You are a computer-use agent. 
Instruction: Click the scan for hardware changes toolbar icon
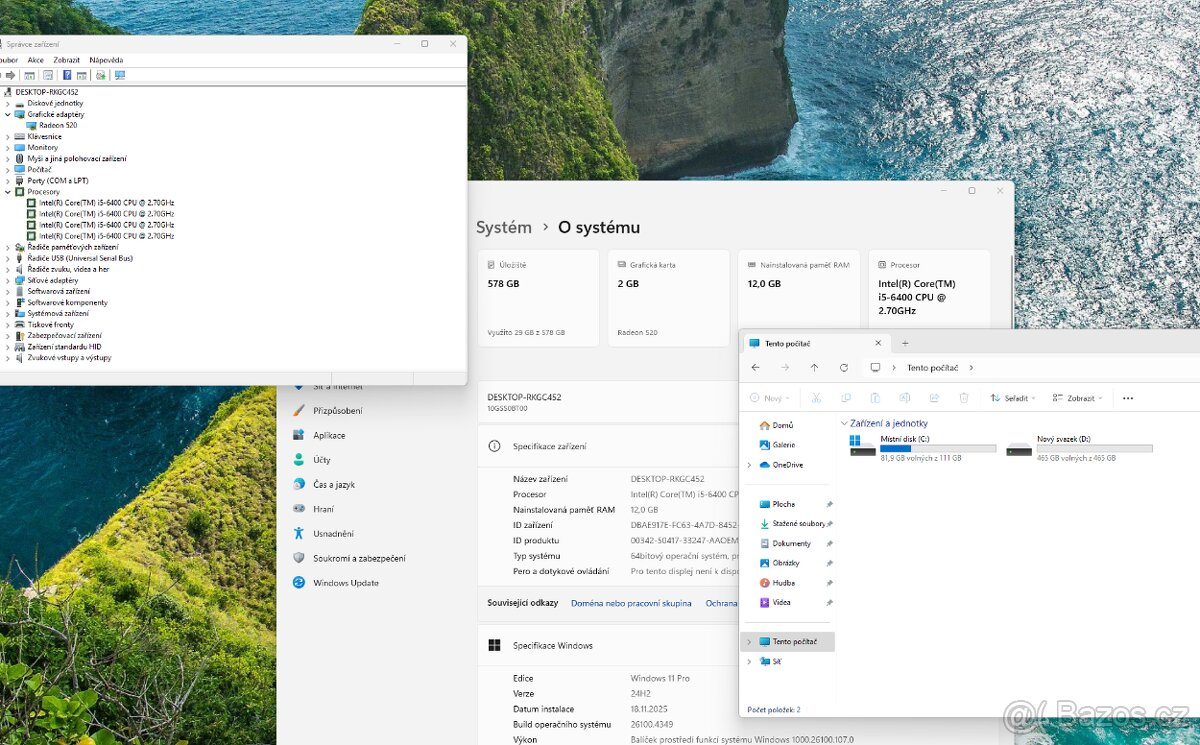120,75
